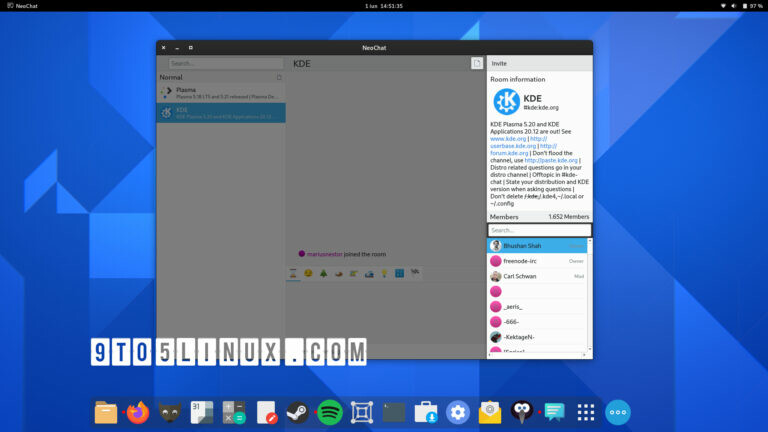768x432 pixels.
Task: Open the Calendar app in the dock
Action: [202, 412]
